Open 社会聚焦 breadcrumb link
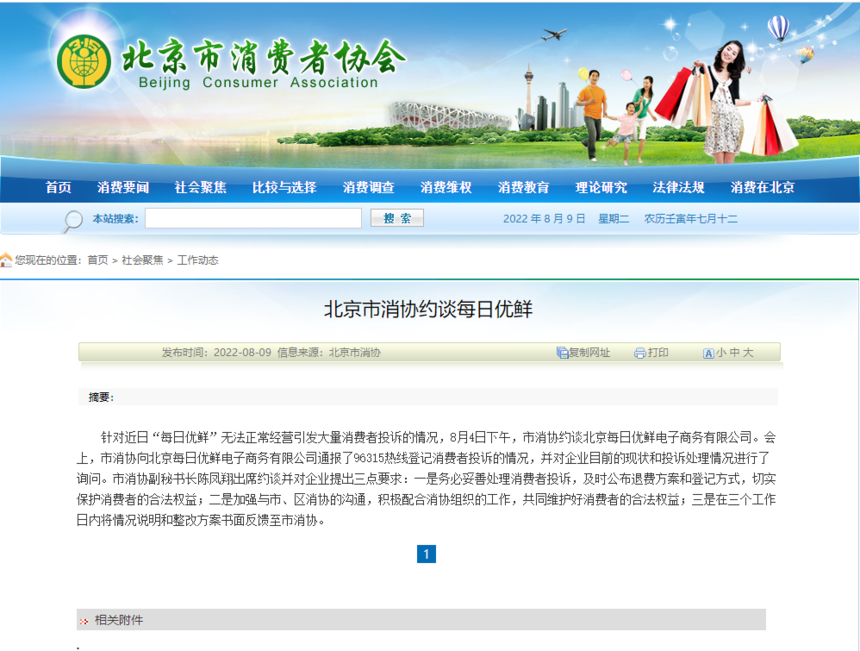The width and height of the screenshot is (860, 651). 143,260
